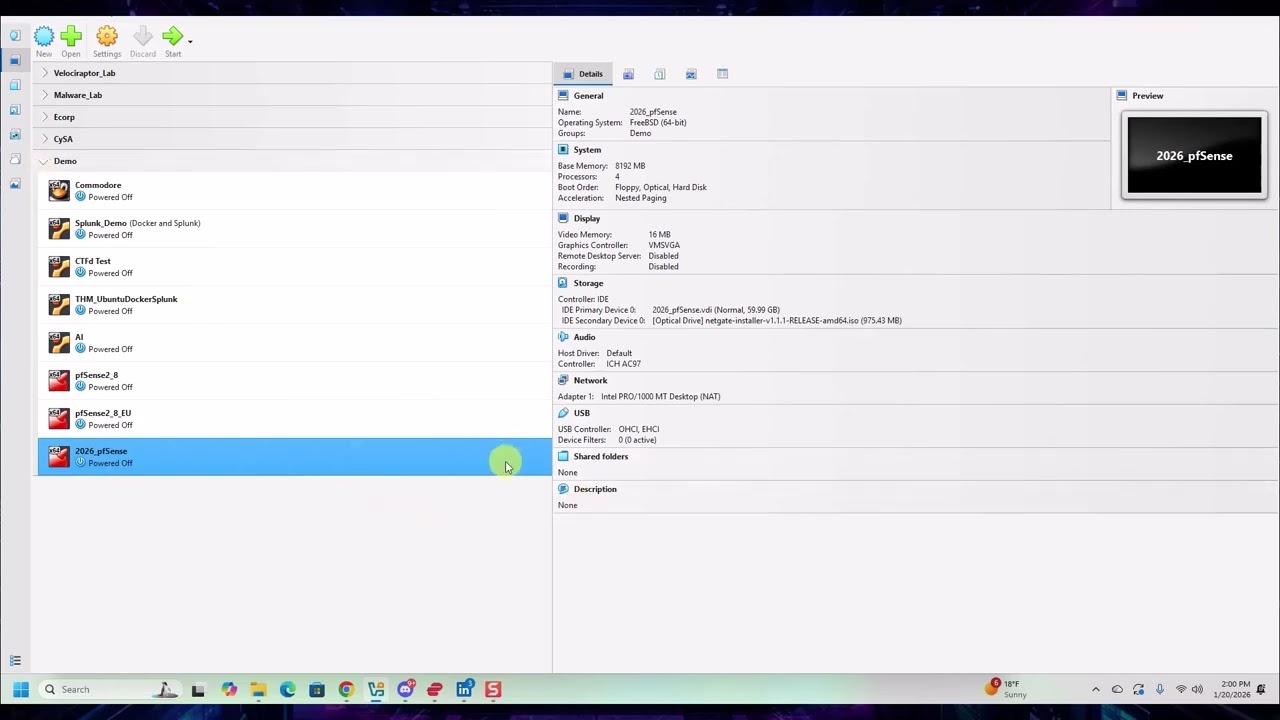Open the Start button's dropdown arrow
This screenshot has width=1280, height=720.
point(190,41)
